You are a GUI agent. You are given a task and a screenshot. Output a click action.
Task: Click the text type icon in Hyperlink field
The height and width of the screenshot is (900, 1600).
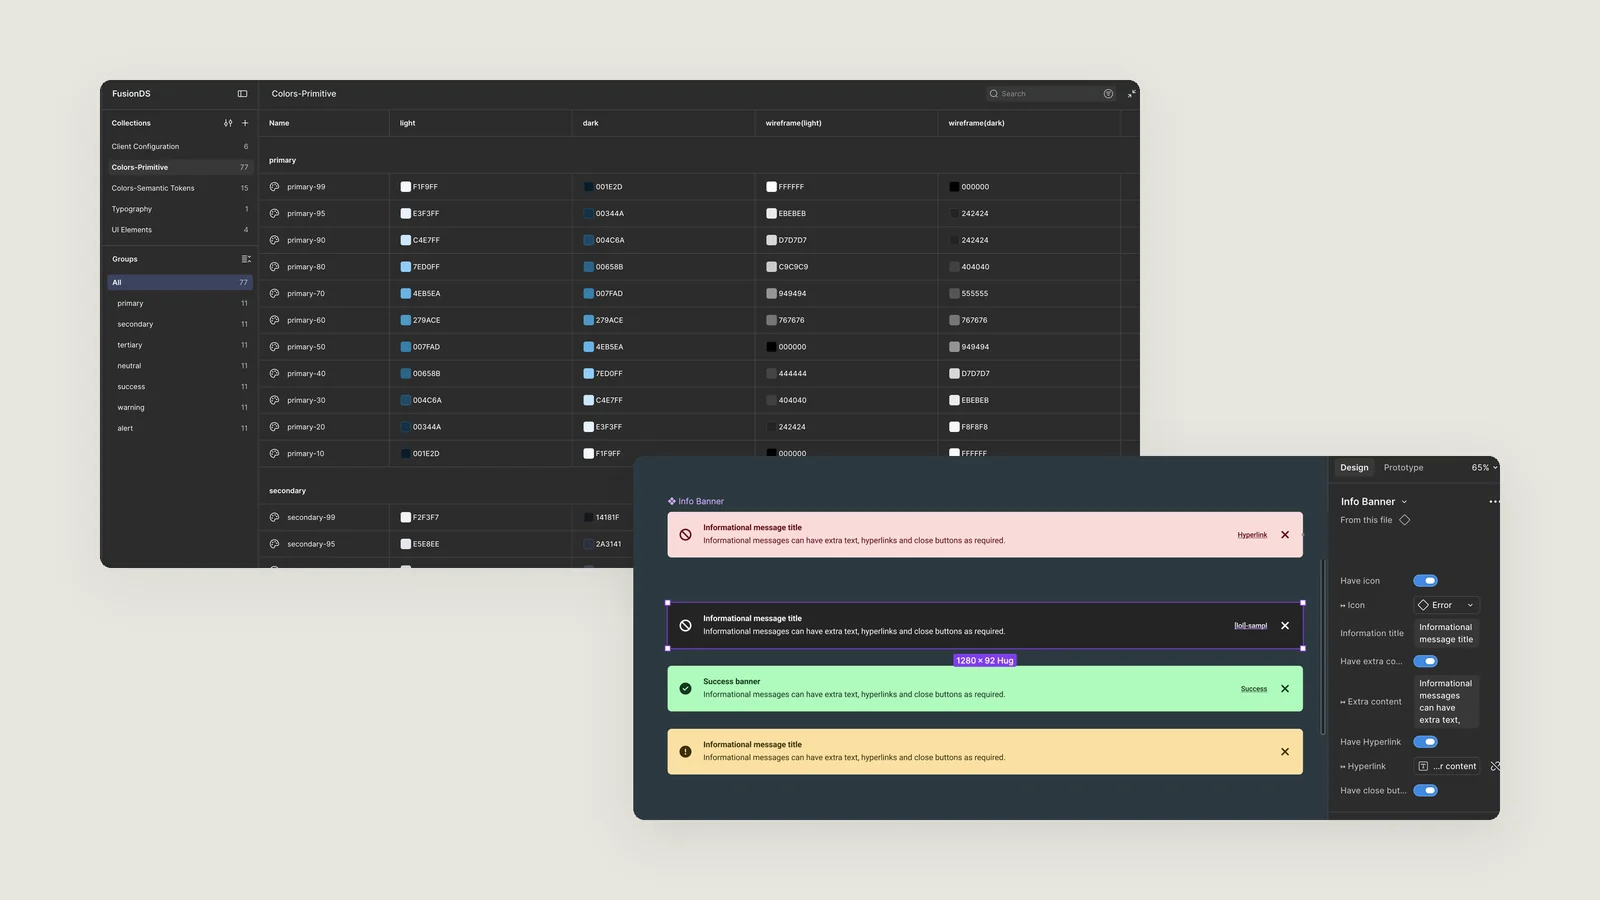1423,766
